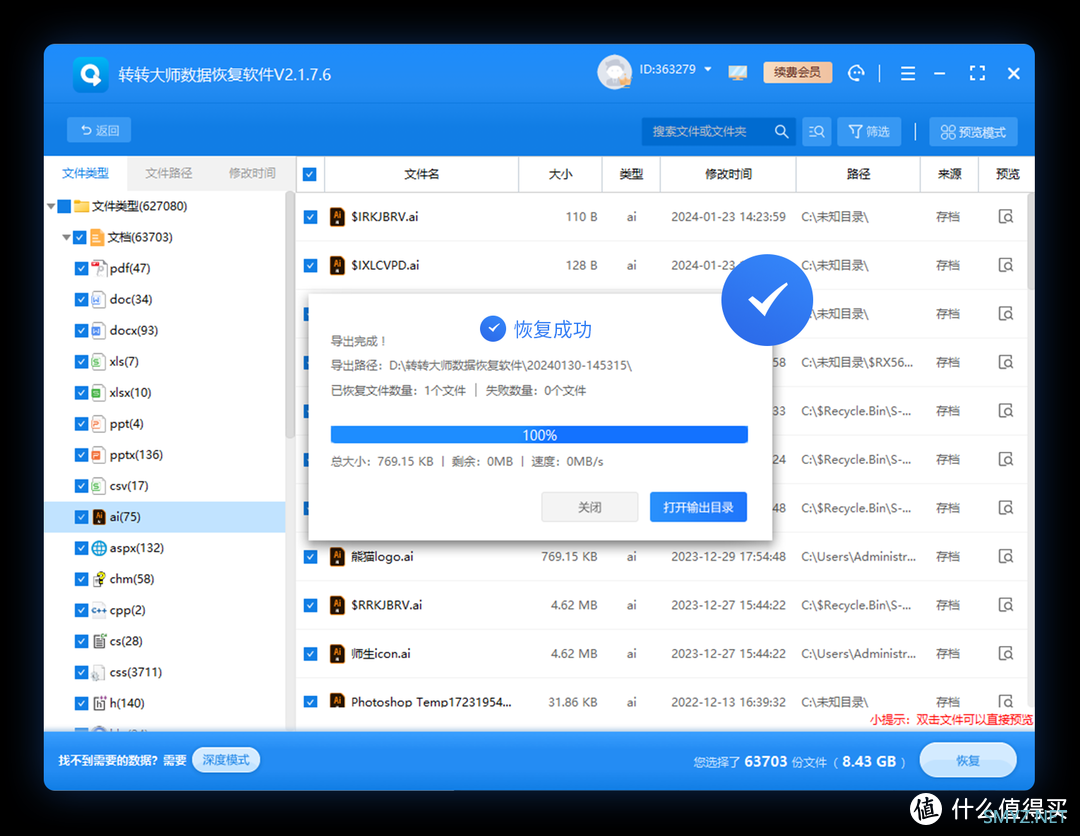Open the account ID dropdown arrow
1080x836 pixels.
(708, 70)
